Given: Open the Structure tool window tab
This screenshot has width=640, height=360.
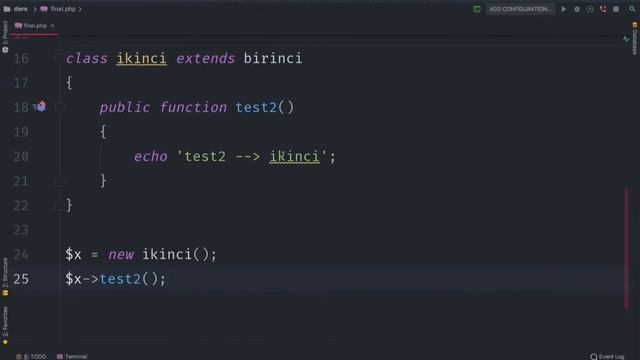Looking at the screenshot, I should (5, 276).
